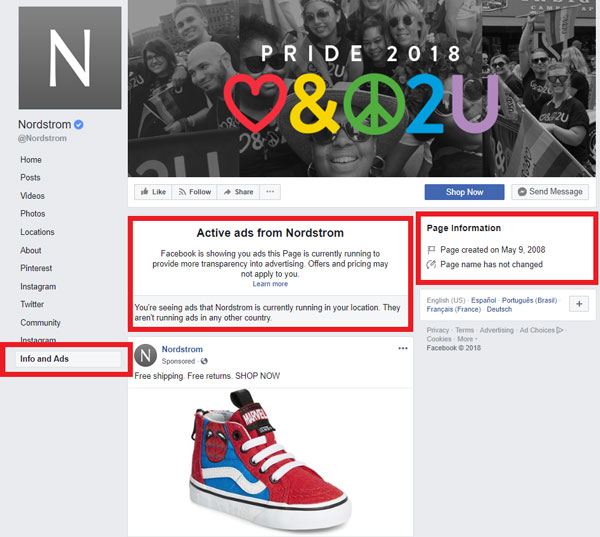The image size is (600, 537).
Task: Expand the More footer dropdown
Action: tap(467, 339)
